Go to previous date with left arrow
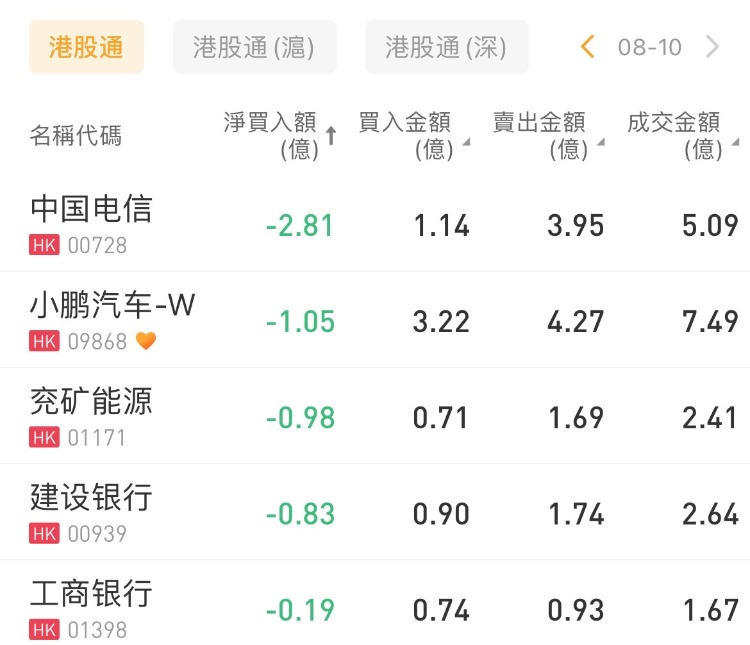The height and width of the screenshot is (645, 750). 588,46
